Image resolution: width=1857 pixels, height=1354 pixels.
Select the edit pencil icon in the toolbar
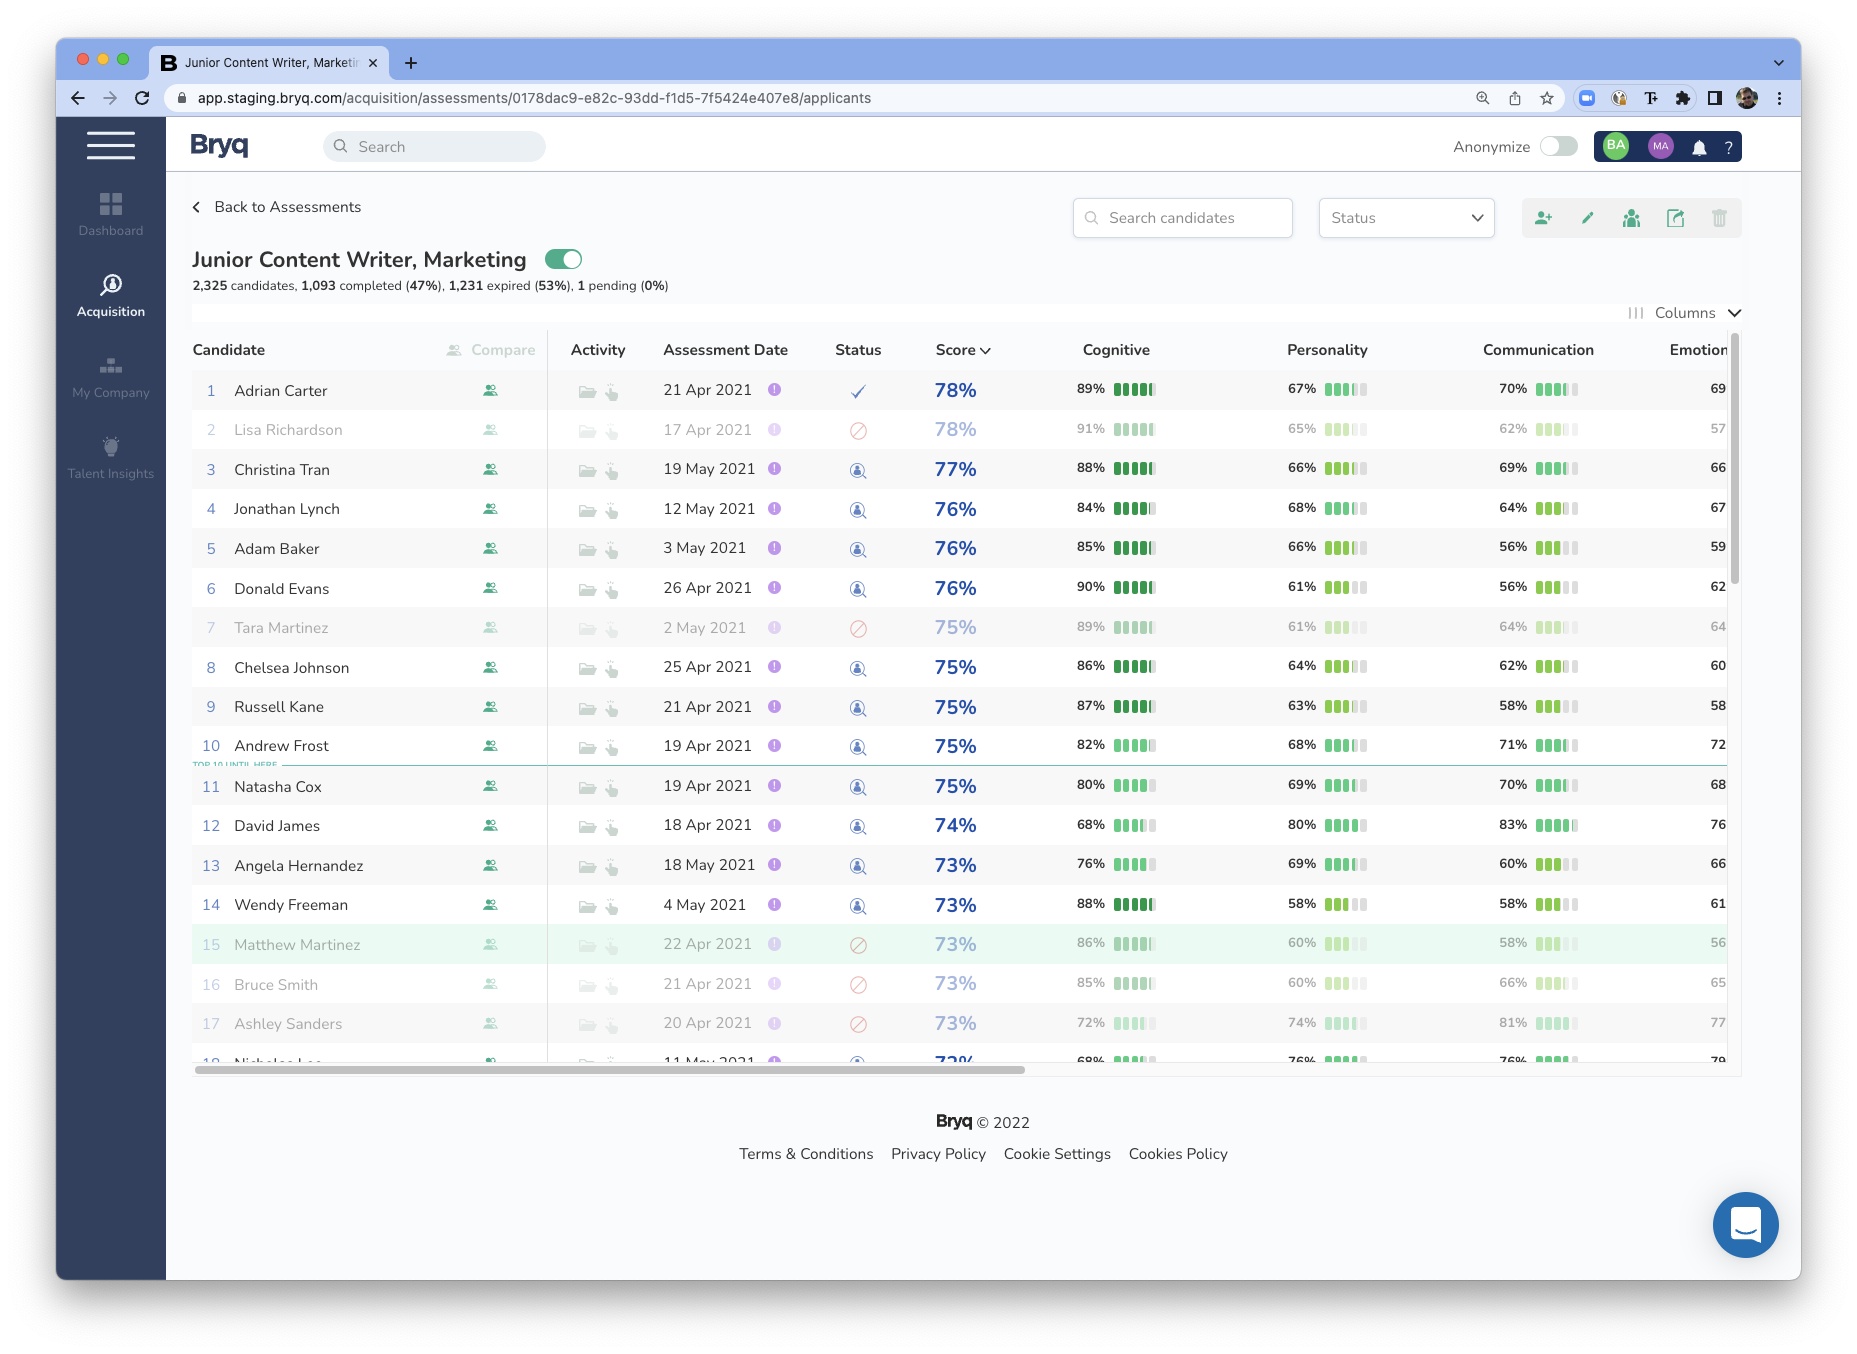click(x=1587, y=217)
